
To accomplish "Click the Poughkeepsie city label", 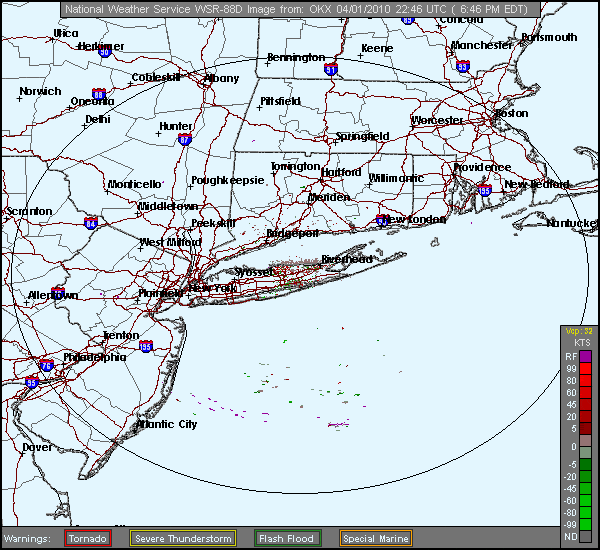I will coord(228,180).
